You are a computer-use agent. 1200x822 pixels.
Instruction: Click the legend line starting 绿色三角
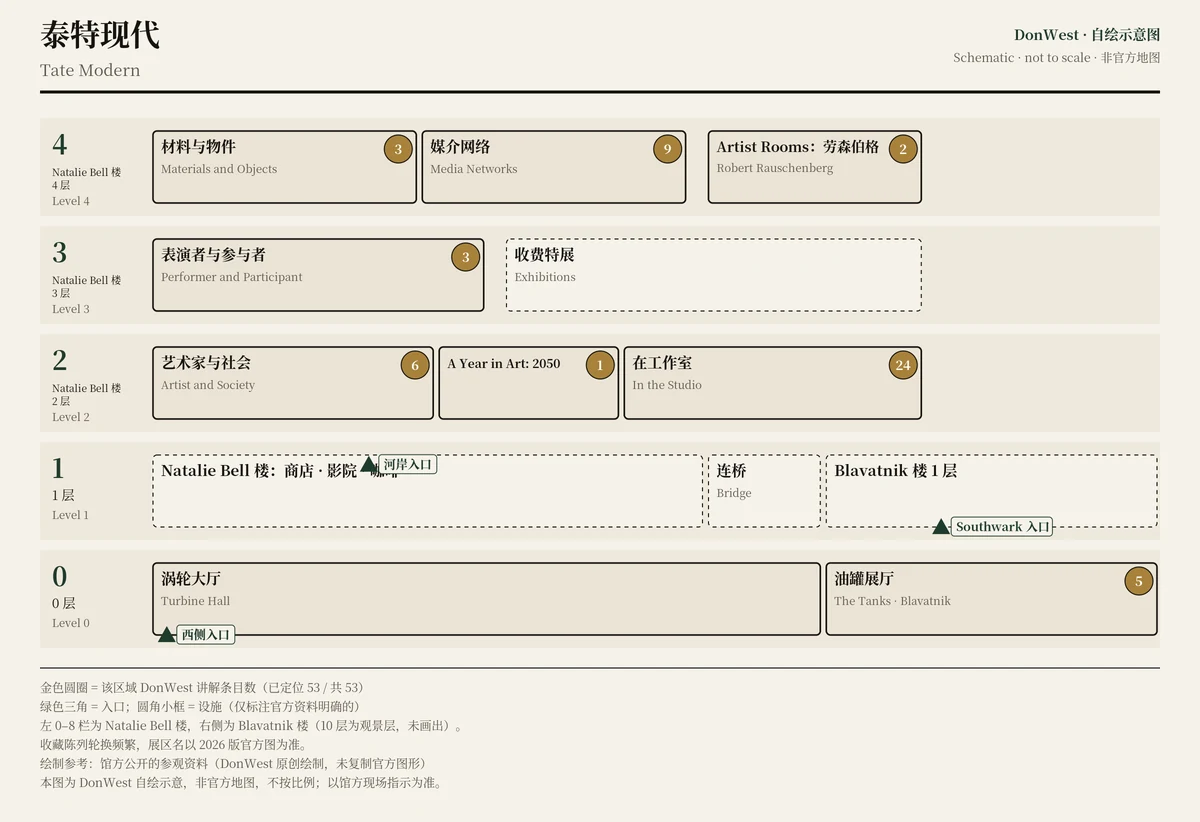click(200, 707)
